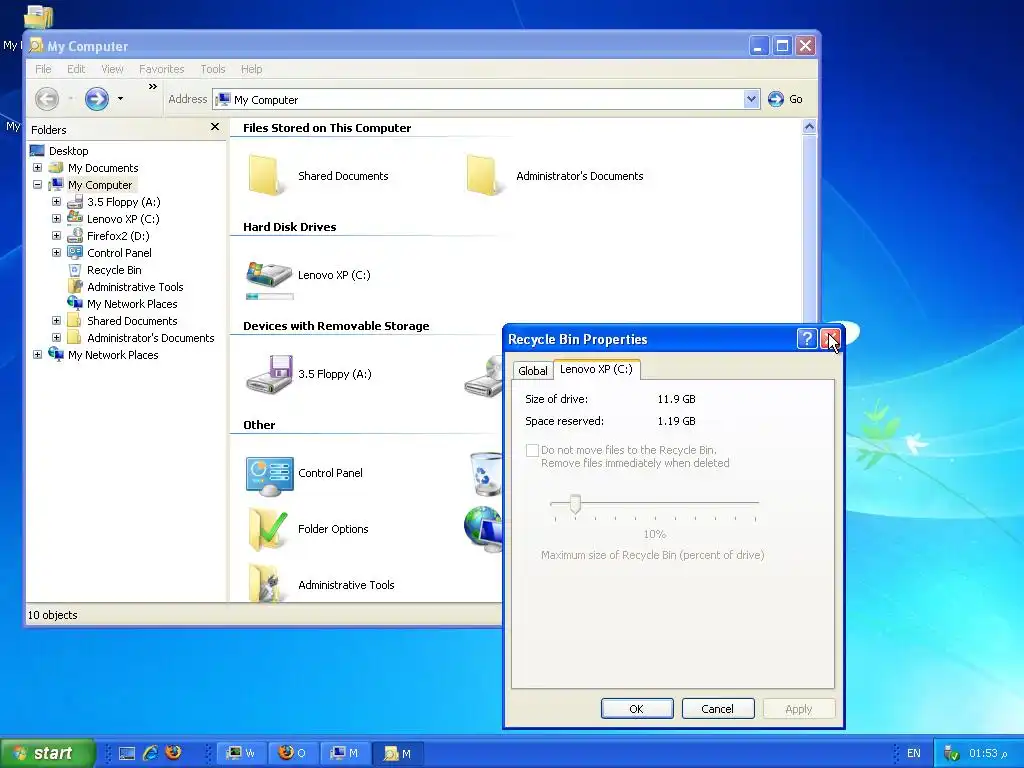Expand Administrator's Documents tree node
This screenshot has width=1024, height=768.
[x=56, y=338]
